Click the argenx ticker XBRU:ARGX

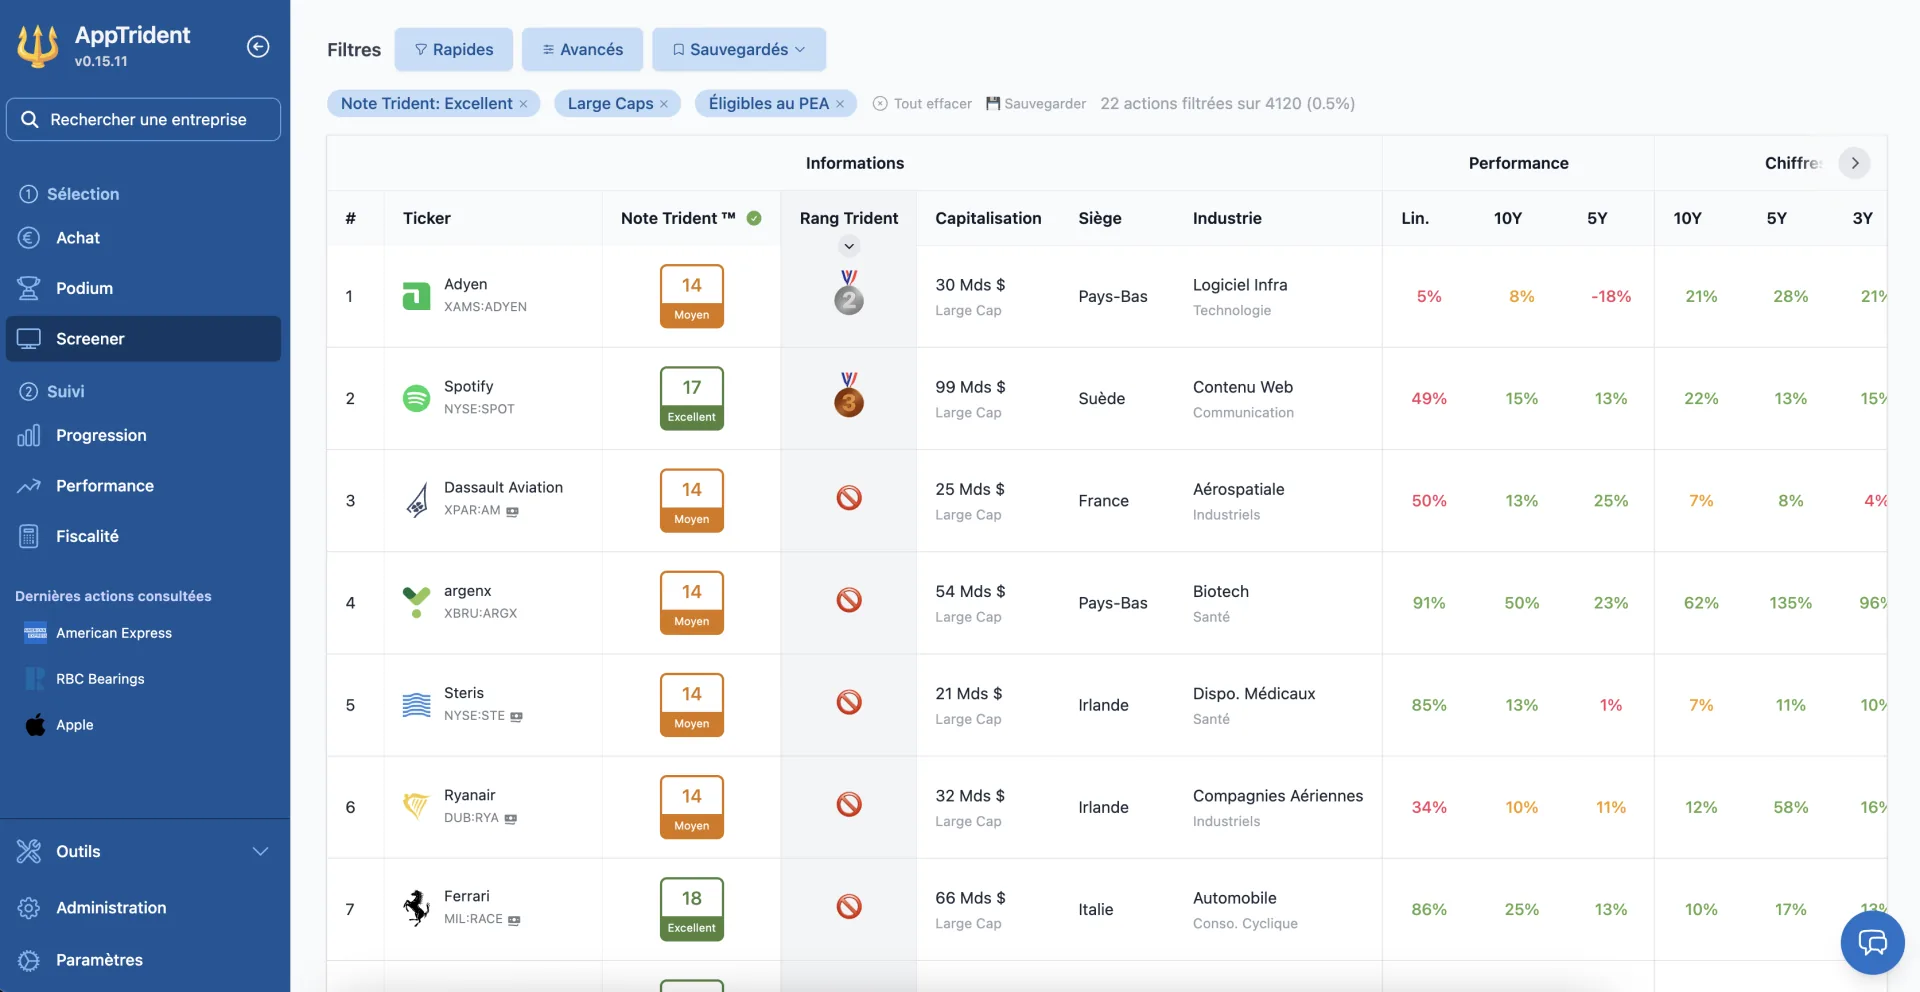[481, 614]
